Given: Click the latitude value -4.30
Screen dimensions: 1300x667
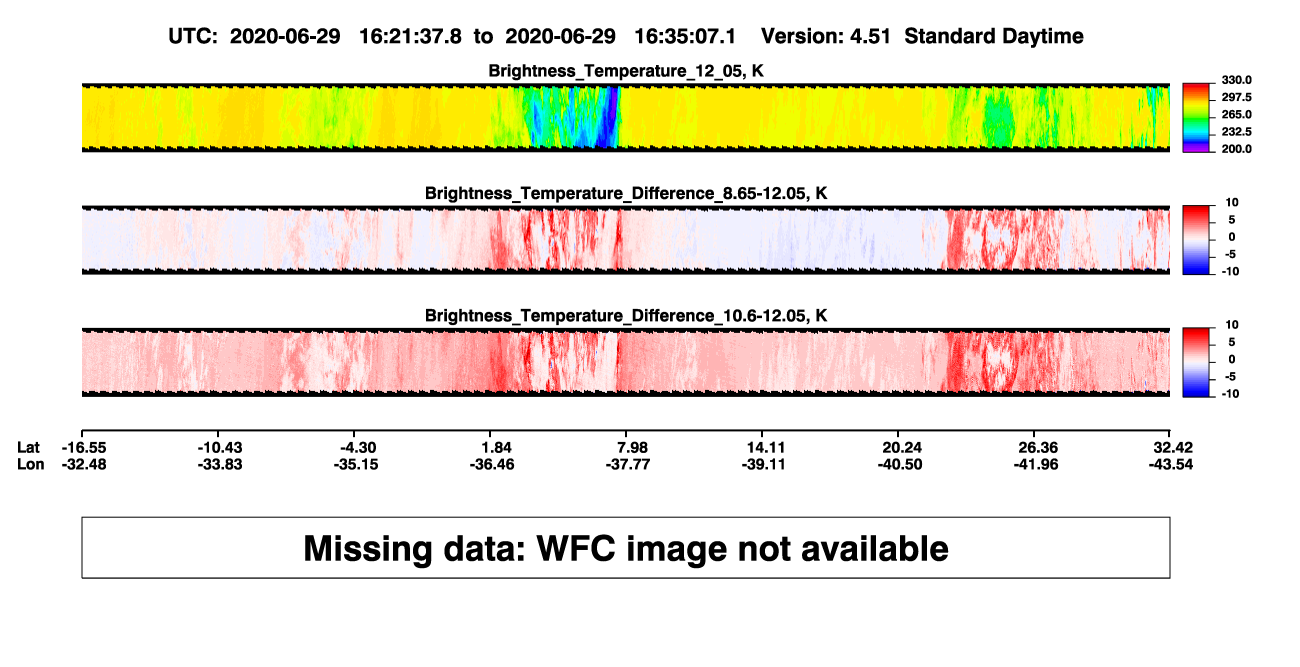Looking at the screenshot, I should [358, 447].
